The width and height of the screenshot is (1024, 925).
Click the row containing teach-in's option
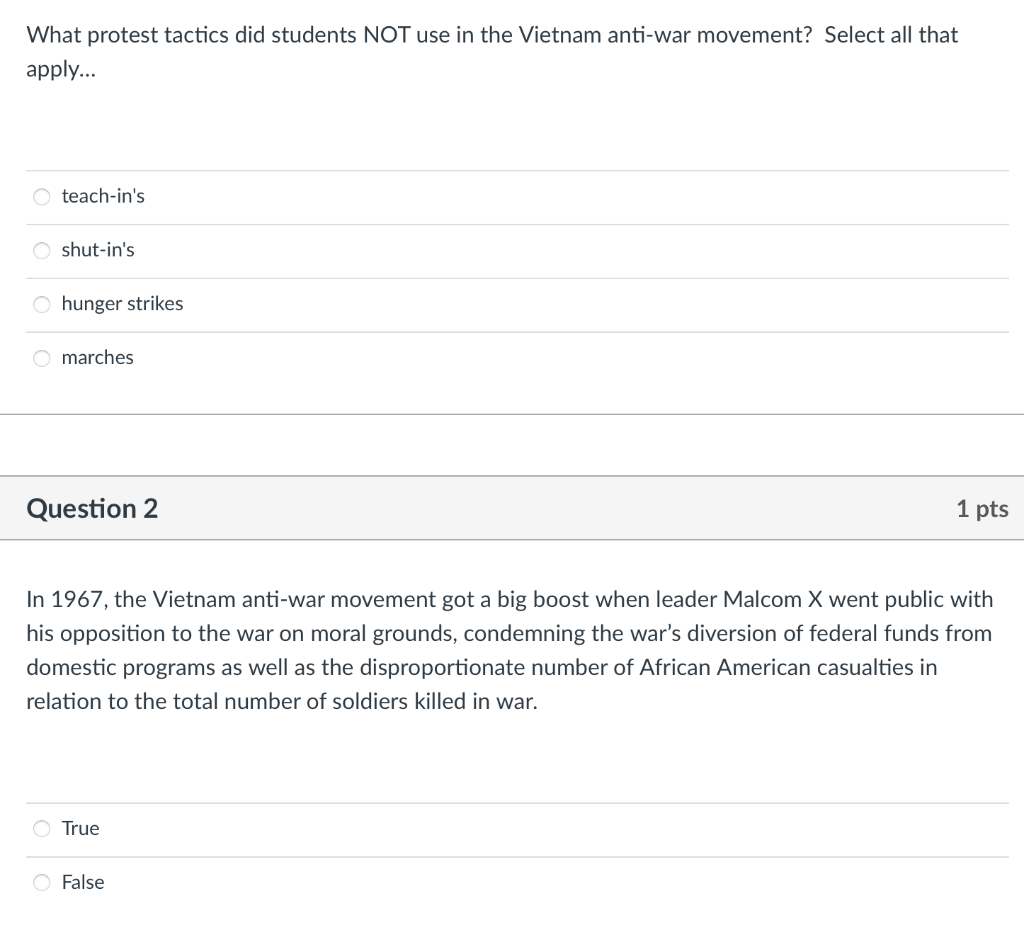(512, 196)
